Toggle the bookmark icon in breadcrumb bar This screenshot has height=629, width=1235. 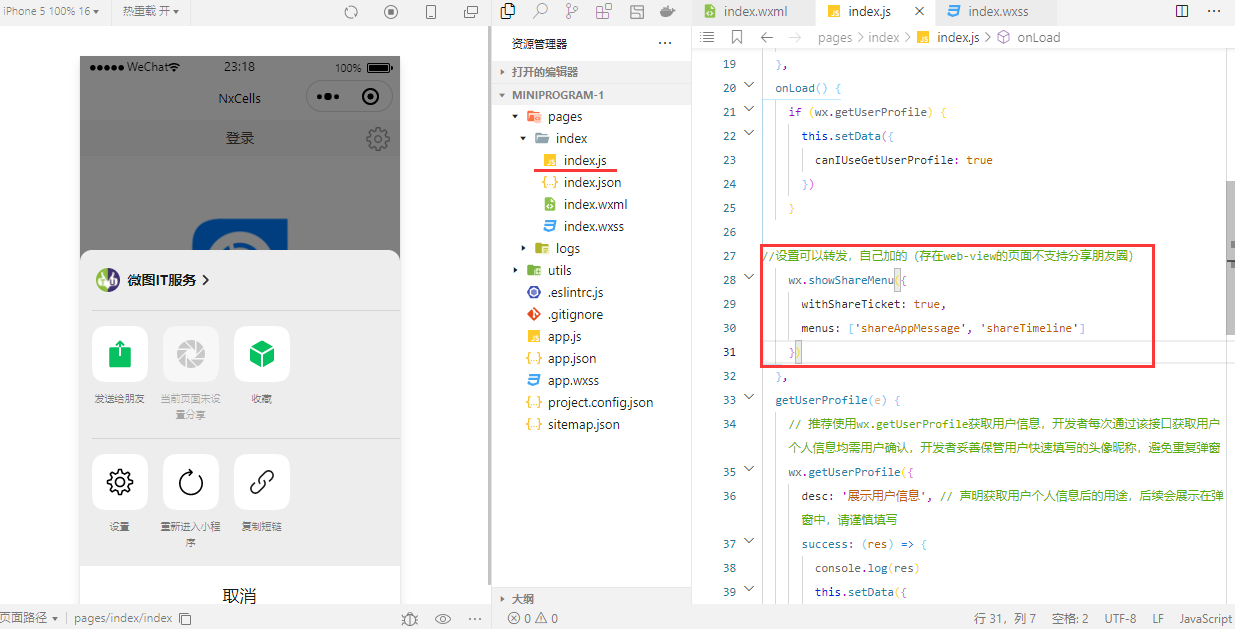pyautogui.click(x=737, y=37)
